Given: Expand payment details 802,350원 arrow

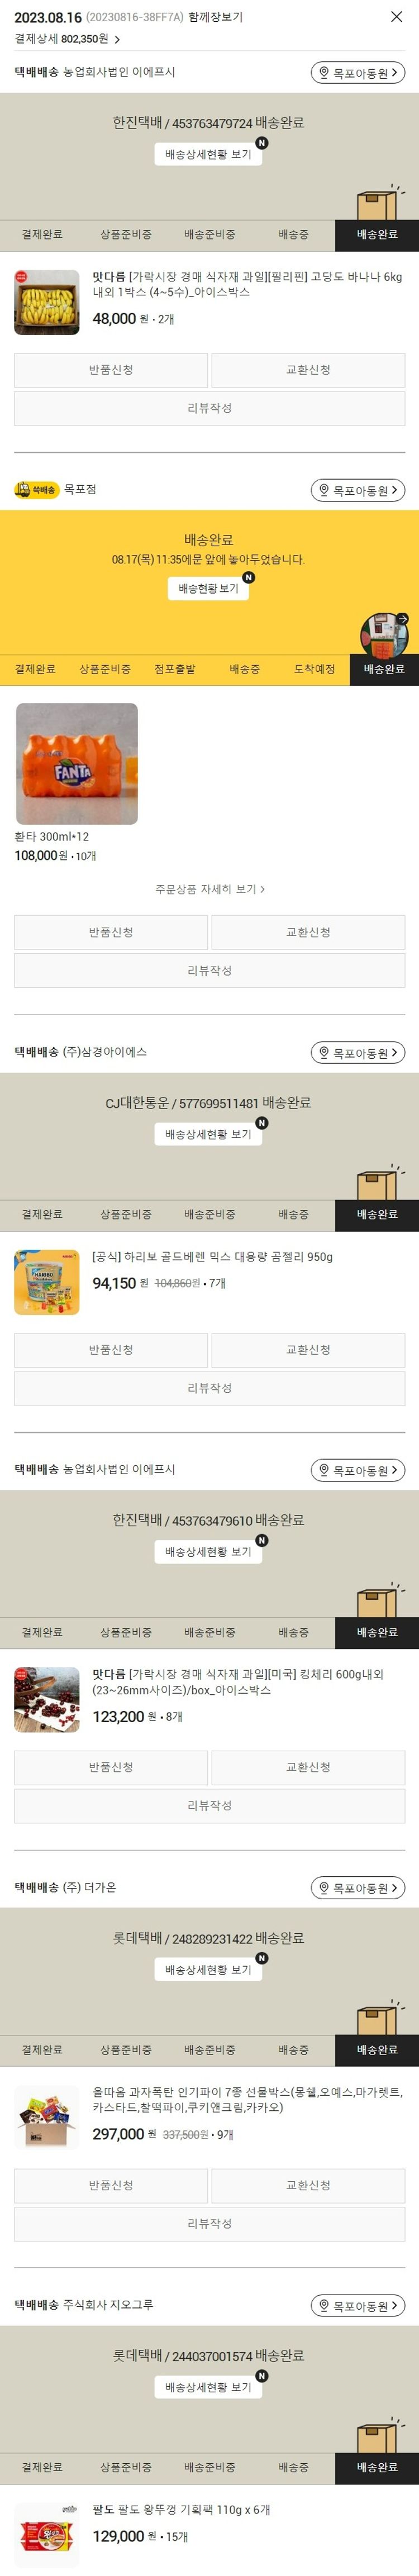Looking at the screenshot, I should [117, 40].
